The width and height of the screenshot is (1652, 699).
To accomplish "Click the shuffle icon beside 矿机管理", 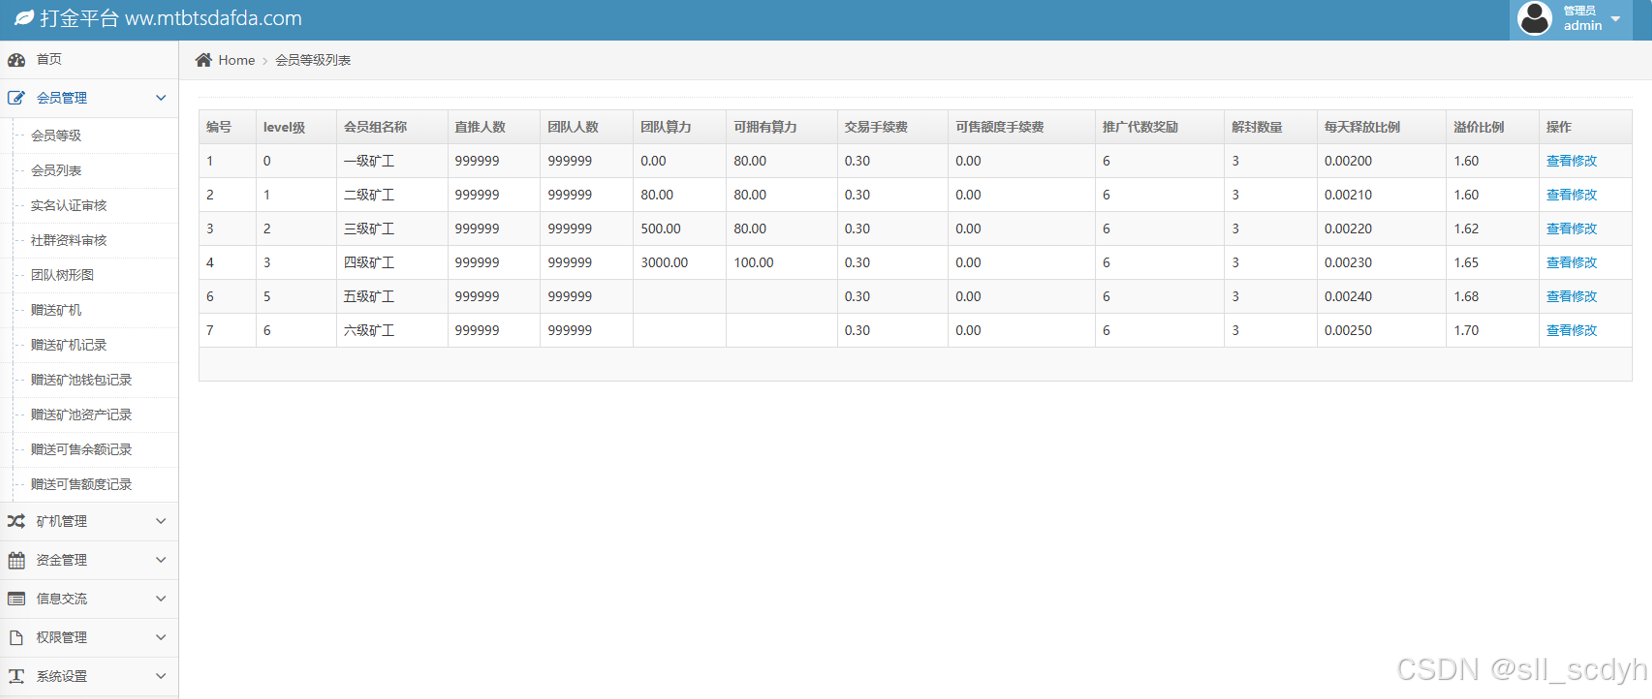I will click(x=16, y=521).
